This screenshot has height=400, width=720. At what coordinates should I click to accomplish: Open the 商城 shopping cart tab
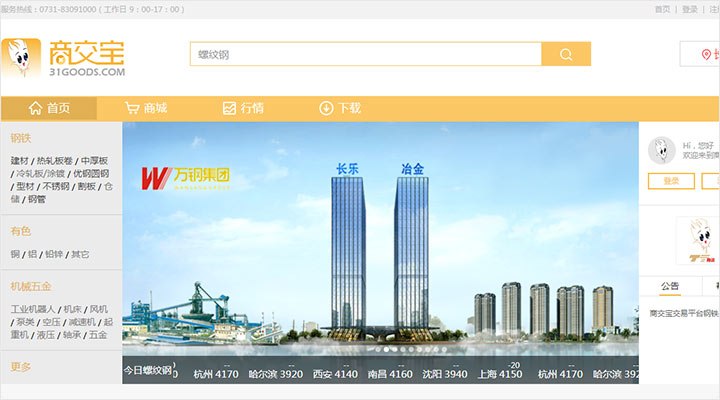[146, 108]
